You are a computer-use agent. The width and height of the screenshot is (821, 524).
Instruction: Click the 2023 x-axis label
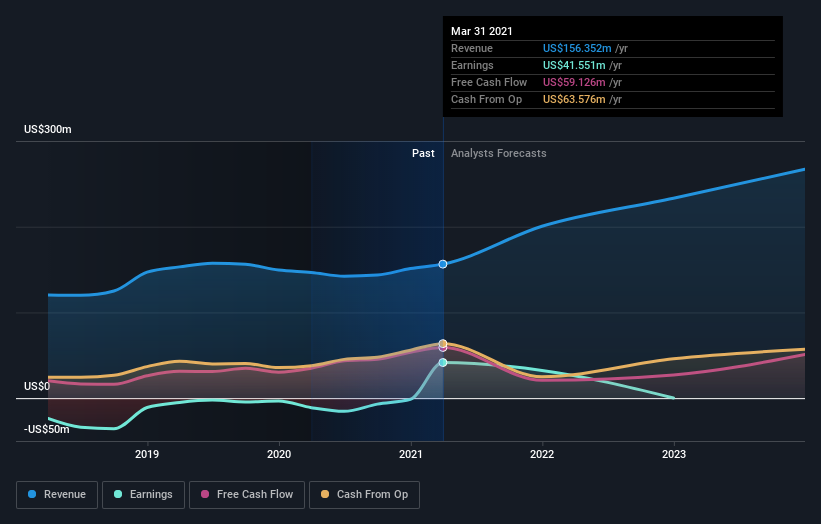(674, 454)
